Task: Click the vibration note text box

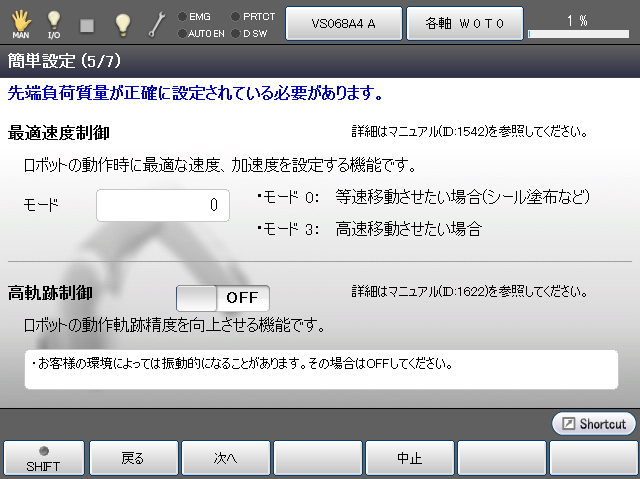Action: click(x=320, y=367)
